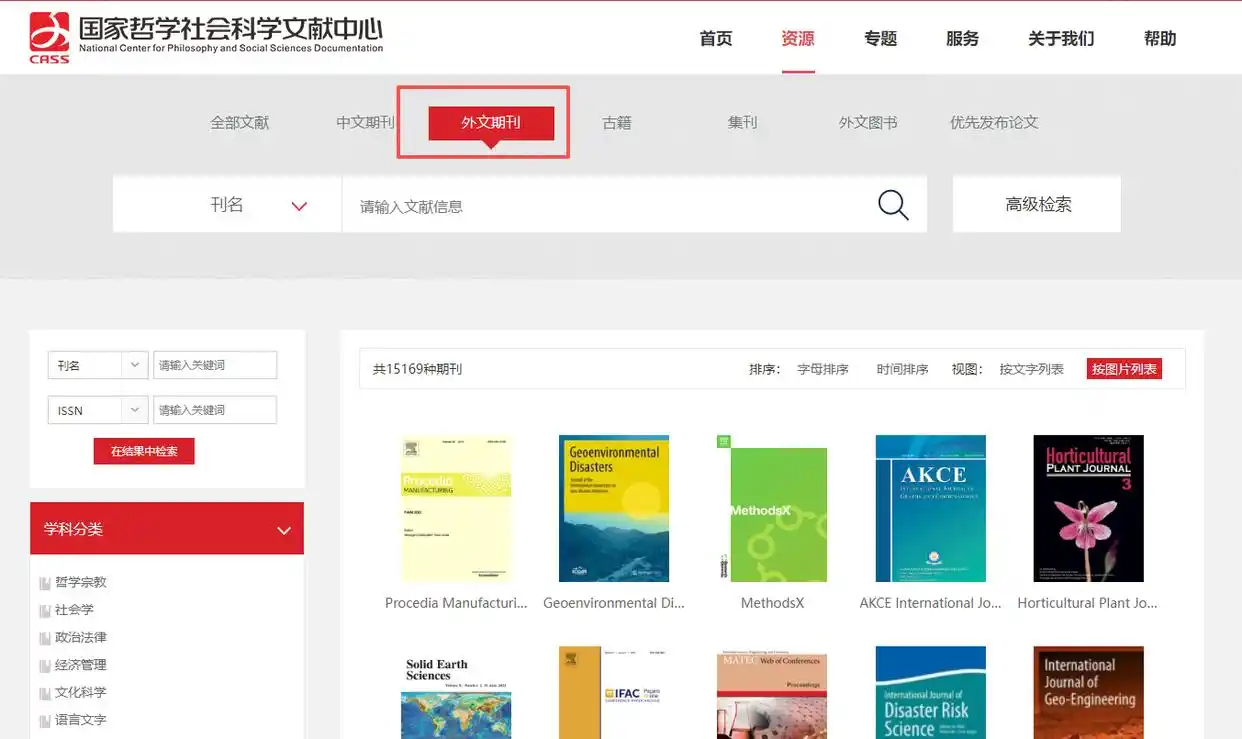This screenshot has width=1242, height=739.
Task: Click the 共15169种期刊 count text
Action: pos(418,369)
